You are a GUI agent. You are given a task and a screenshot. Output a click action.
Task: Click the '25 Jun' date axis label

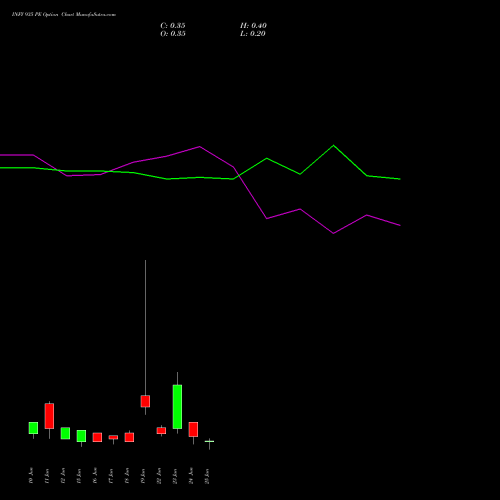point(207,476)
